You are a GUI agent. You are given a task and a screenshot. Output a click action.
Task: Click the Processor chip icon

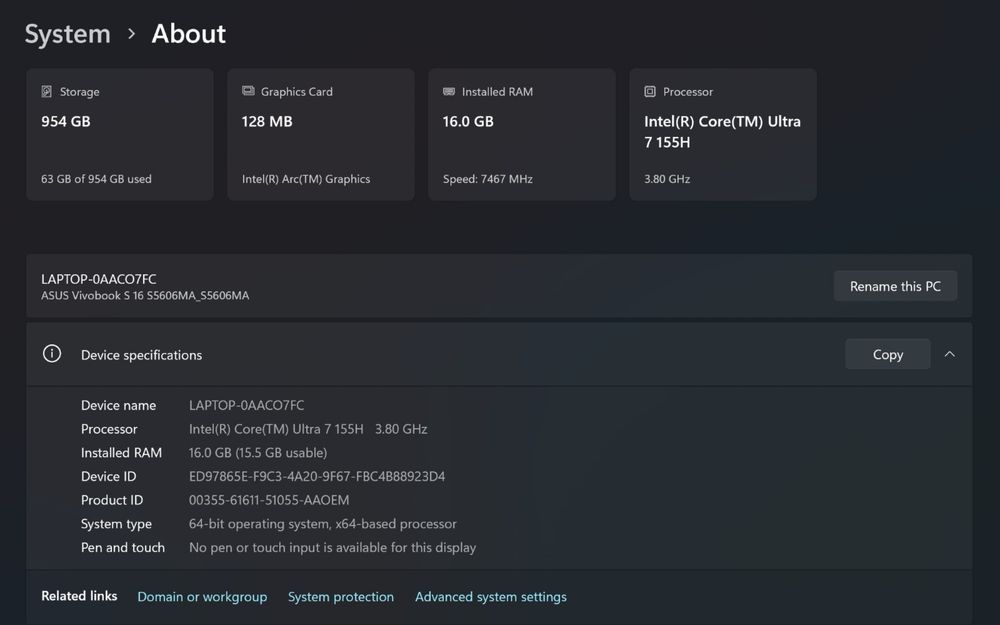pos(650,91)
